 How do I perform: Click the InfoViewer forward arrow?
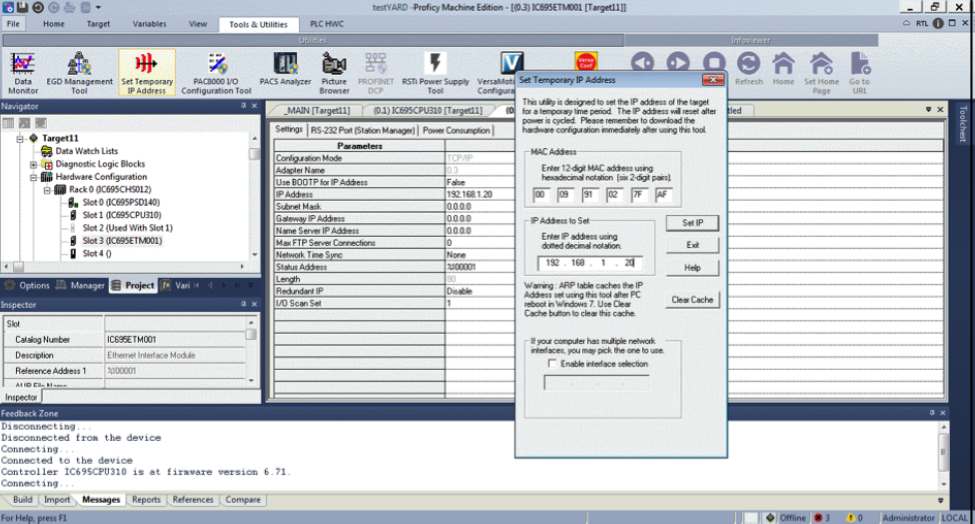(678, 63)
